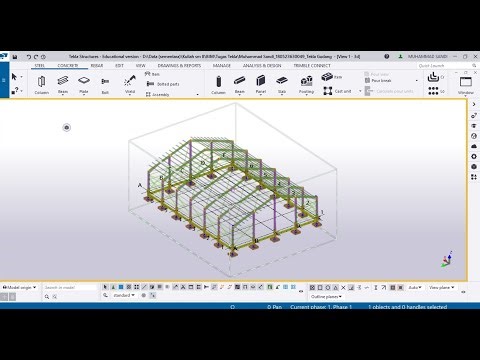Toggle the X intersection snap switch

(343, 287)
